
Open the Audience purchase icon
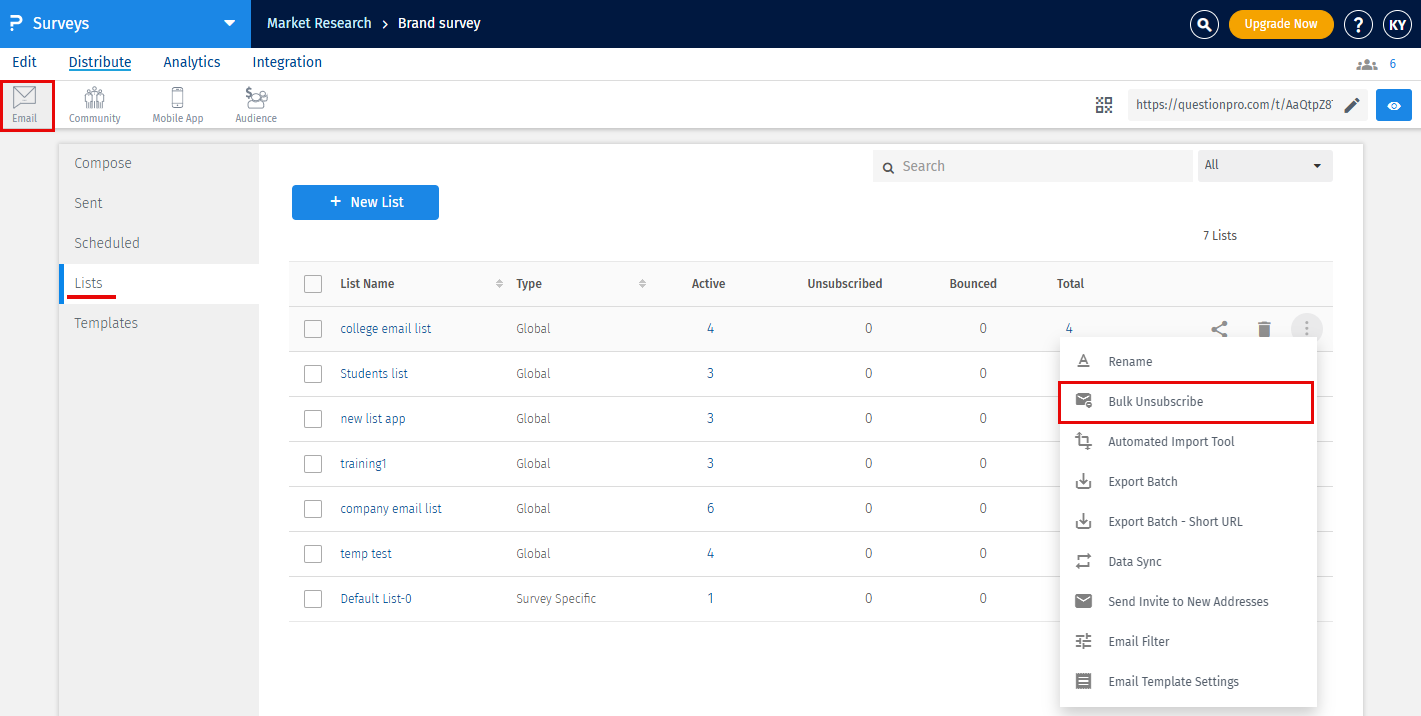coord(256,105)
